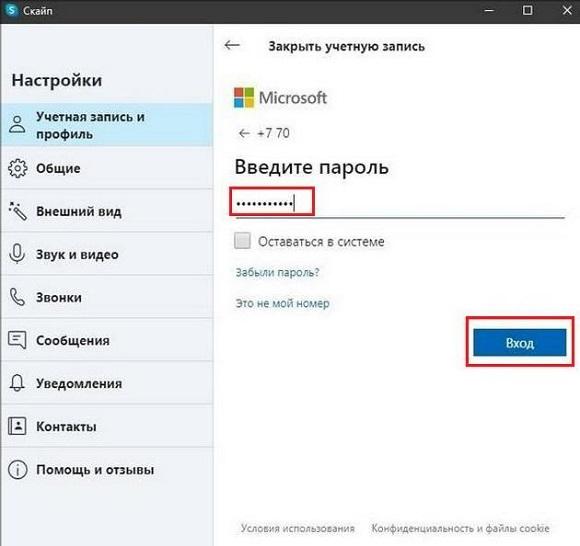Open the Условия использования link
The height and width of the screenshot is (546, 580).
[297, 528]
